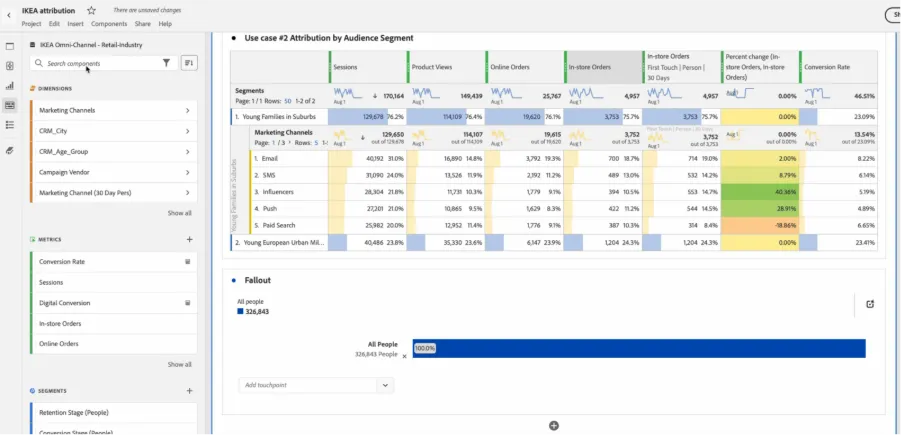The image size is (901, 435).
Task: Click the calculator icon on Conversion Rate metric
Action: (x=187, y=261)
